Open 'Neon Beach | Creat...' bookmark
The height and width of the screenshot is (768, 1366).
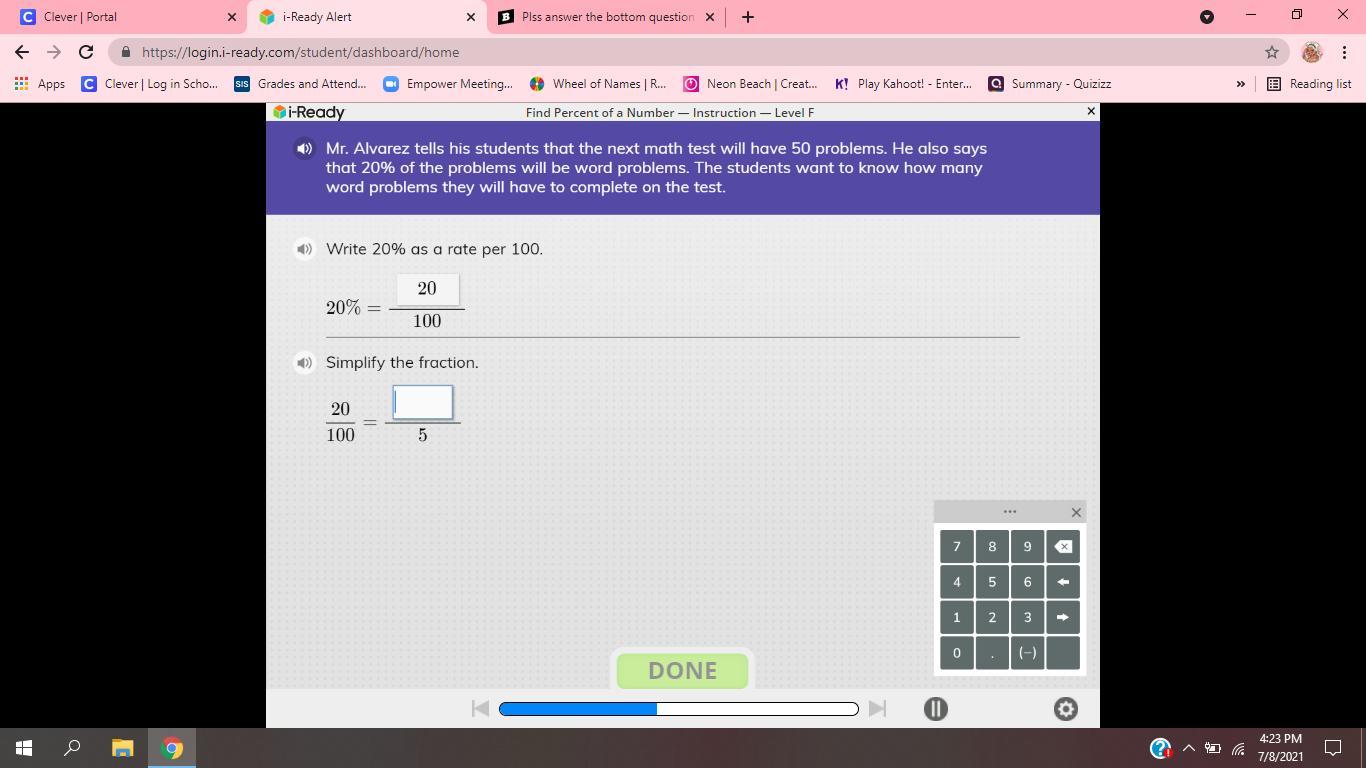pos(750,84)
